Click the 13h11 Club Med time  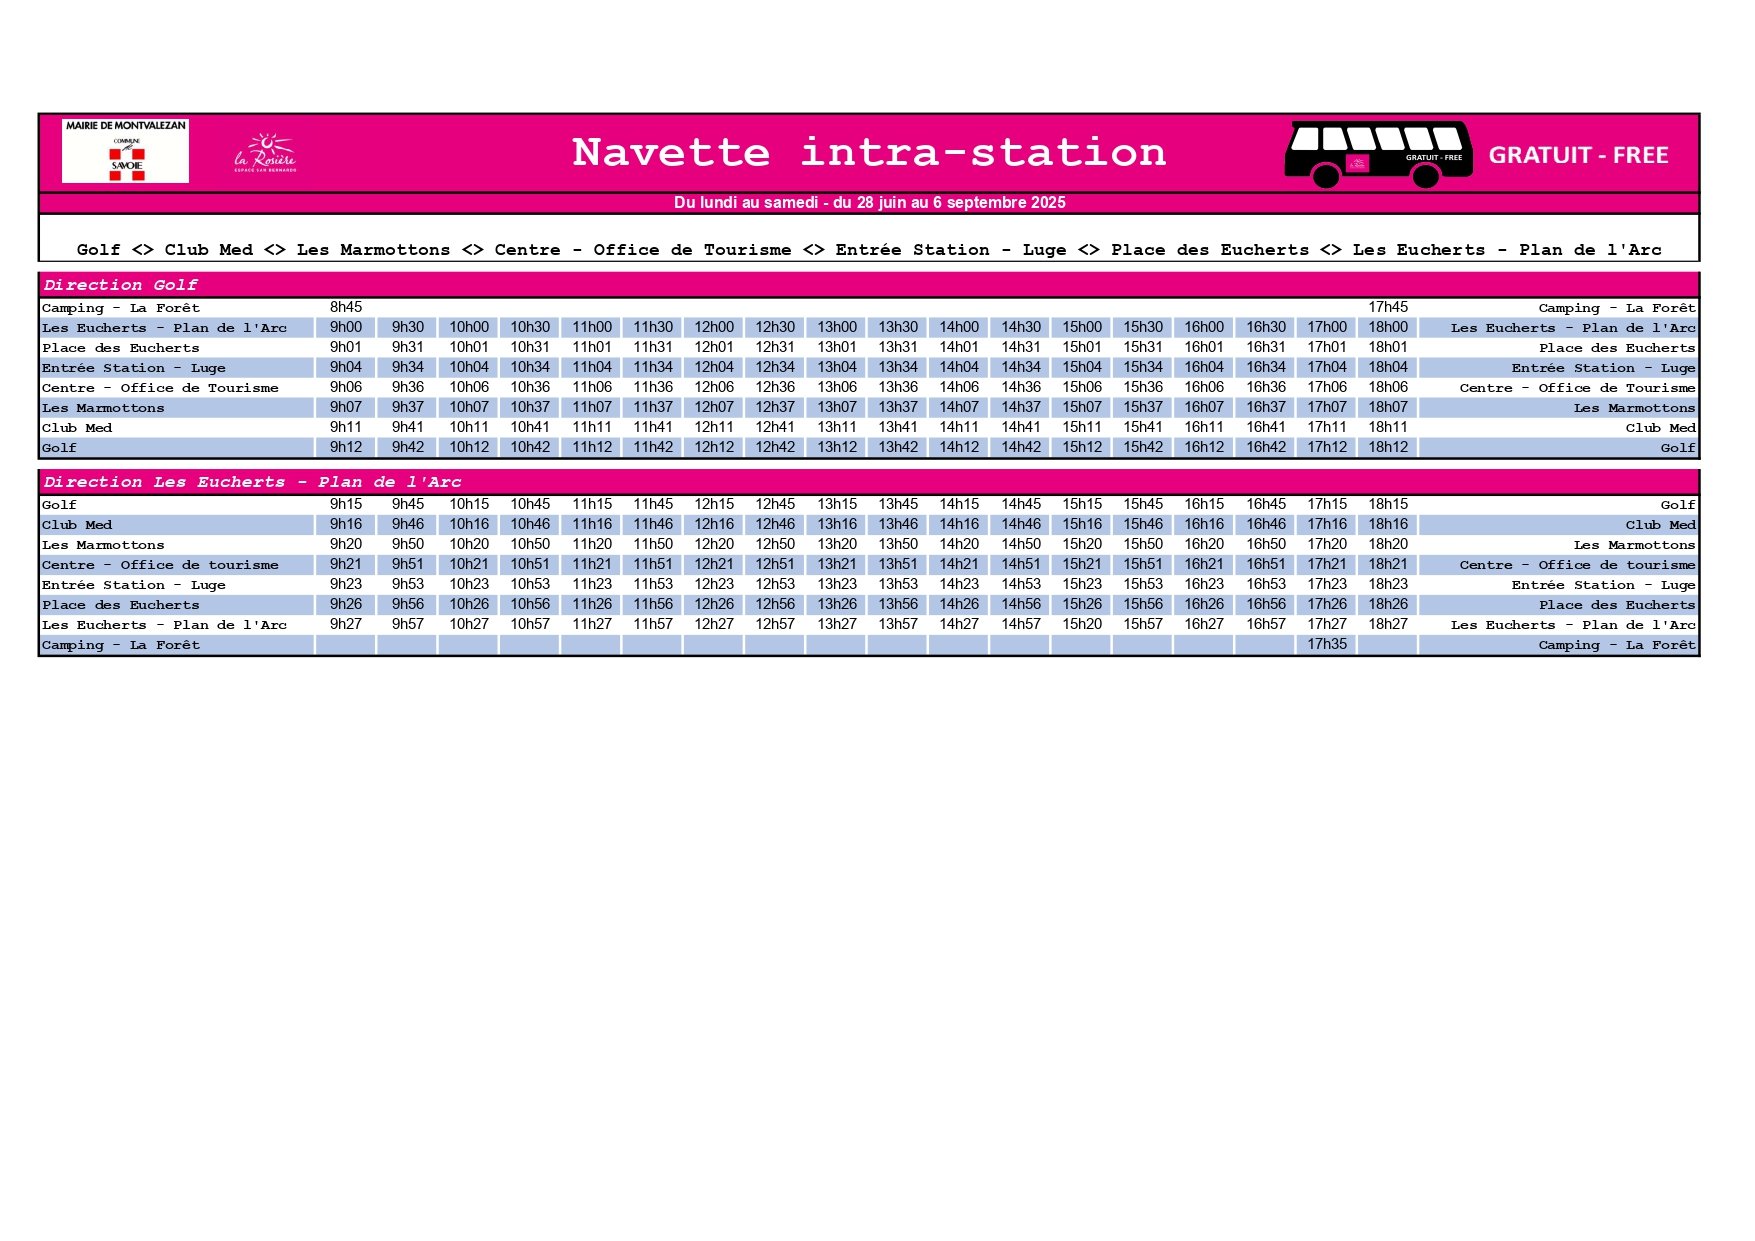click(x=837, y=427)
